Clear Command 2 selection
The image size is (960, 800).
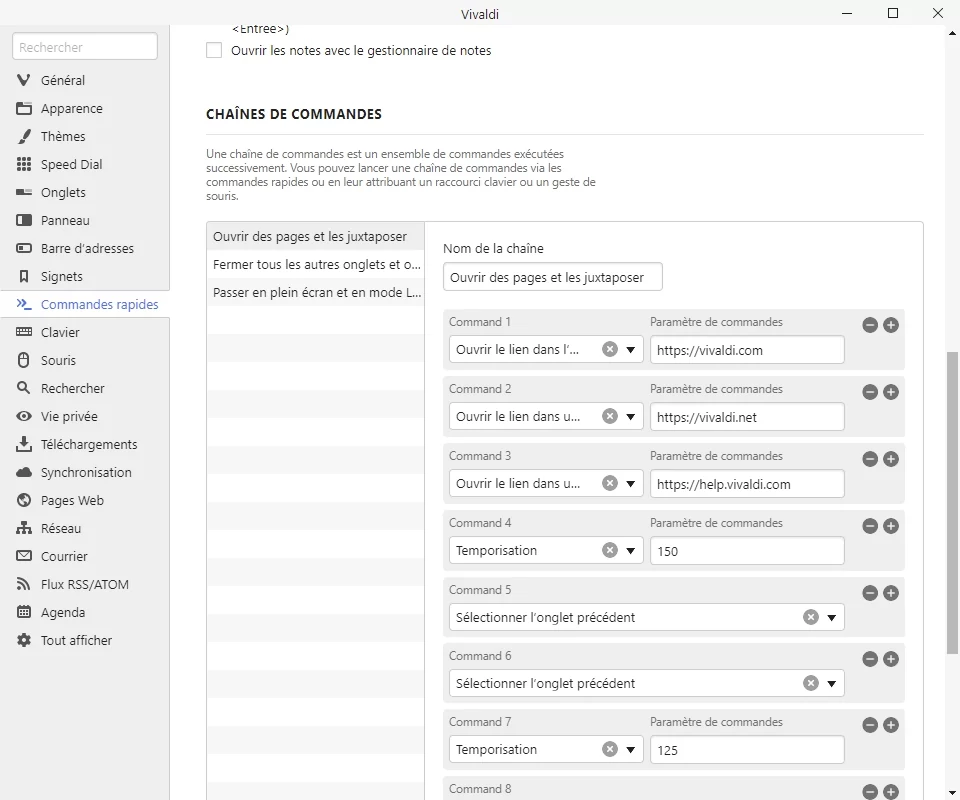click(610, 416)
